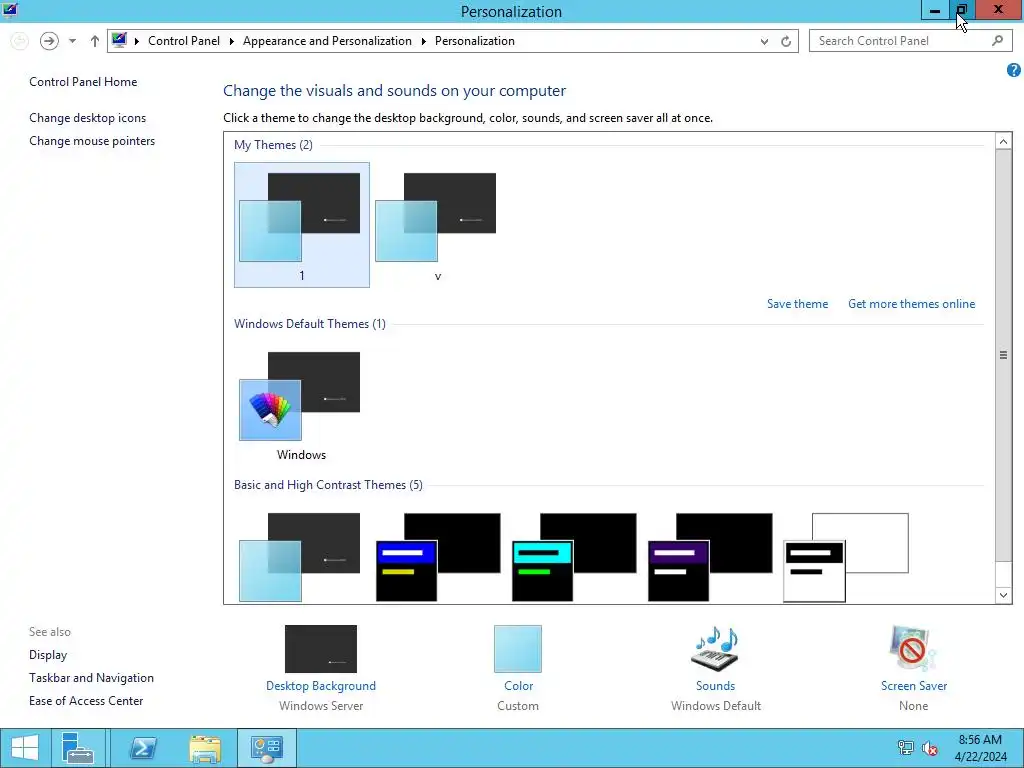Screen dimensions: 1024x768
Task: Choose the cyan-titled high contrast theme
Action: click(574, 557)
